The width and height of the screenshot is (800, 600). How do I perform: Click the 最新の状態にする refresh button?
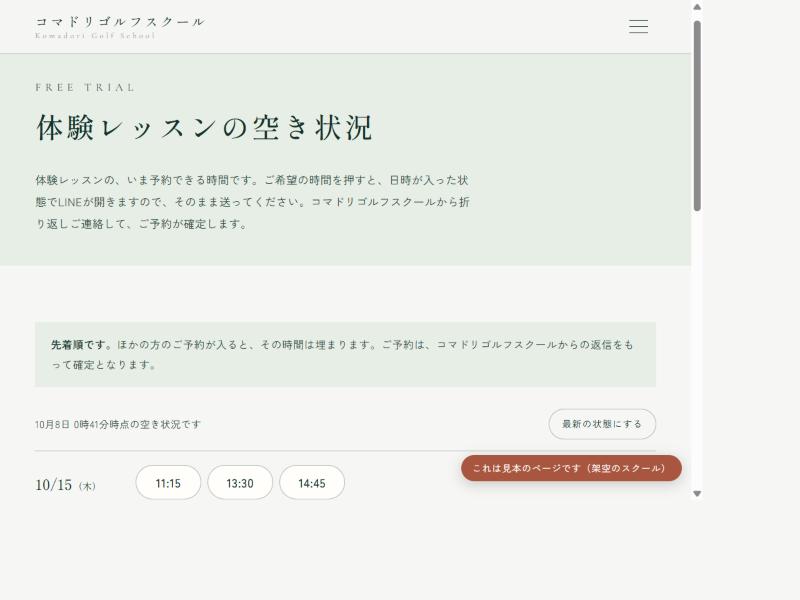(x=602, y=424)
